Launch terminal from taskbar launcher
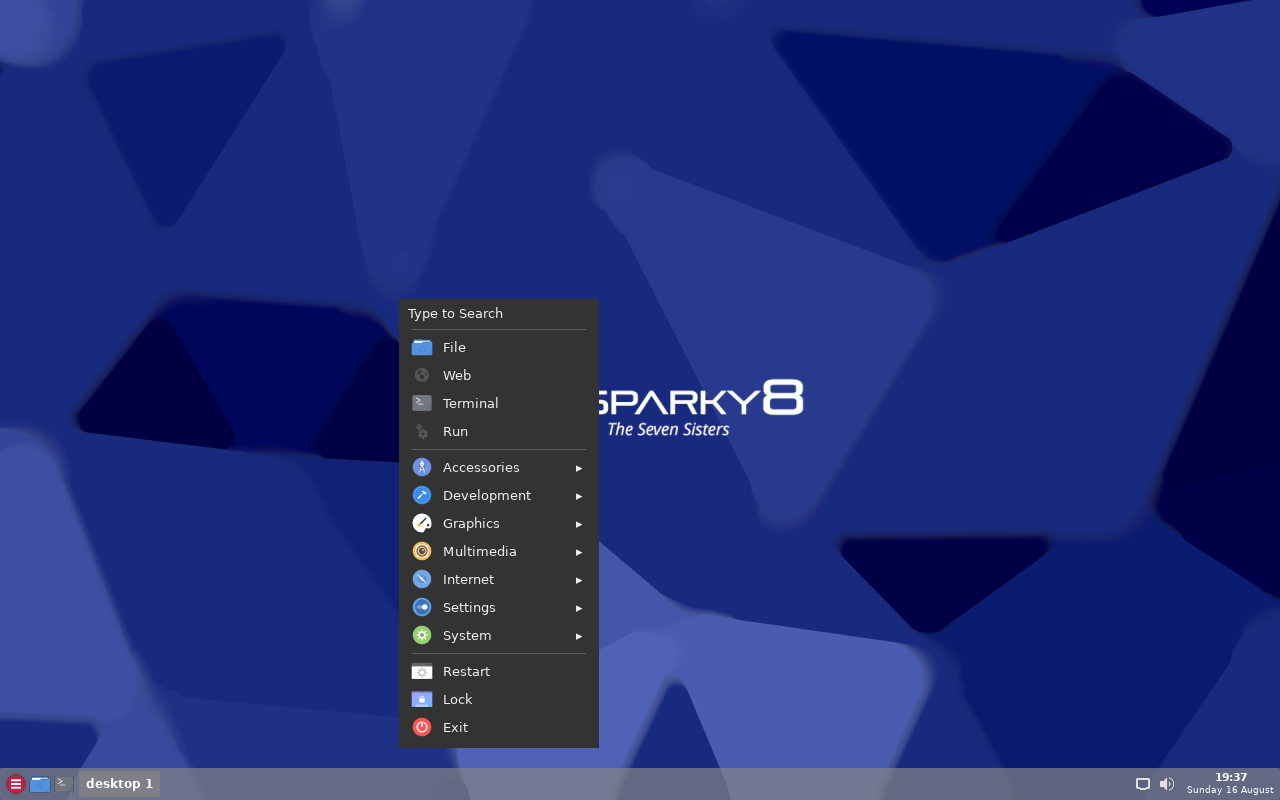Image resolution: width=1280 pixels, height=800 pixels. tap(64, 784)
